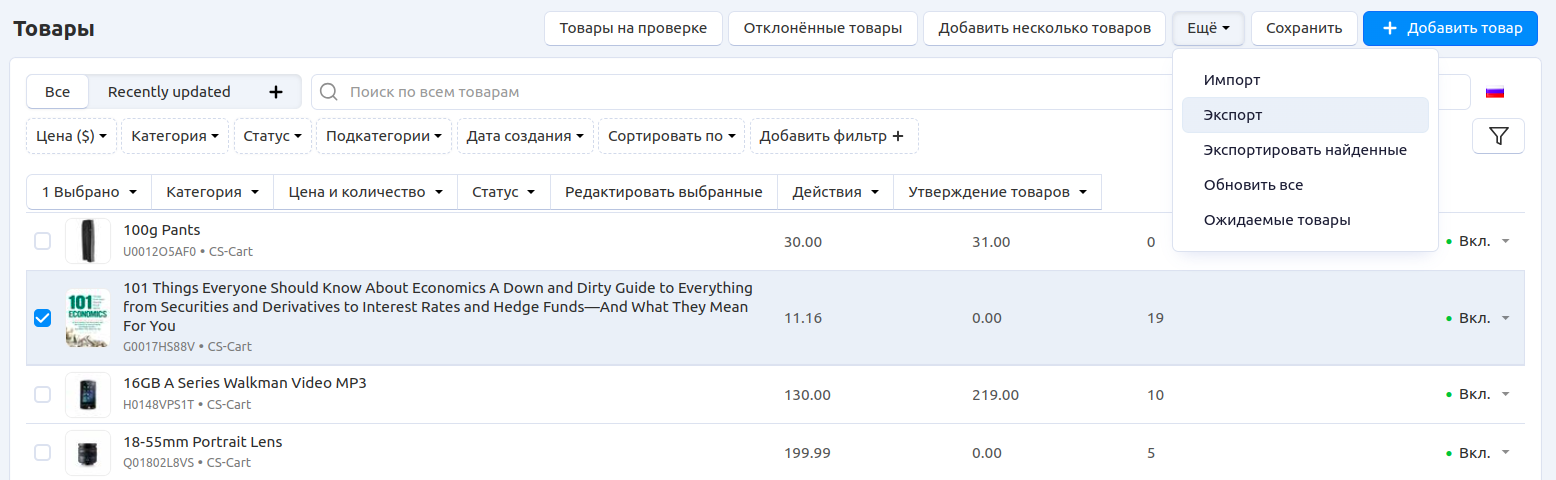Select the 16GB Walkman row checkbox
Image resolution: width=1556 pixels, height=480 pixels.
click(42, 395)
